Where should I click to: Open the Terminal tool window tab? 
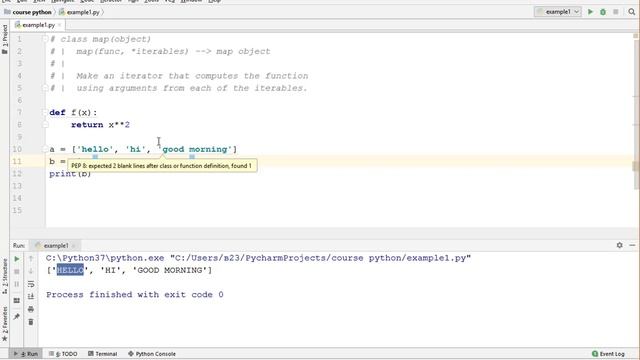coord(102,354)
